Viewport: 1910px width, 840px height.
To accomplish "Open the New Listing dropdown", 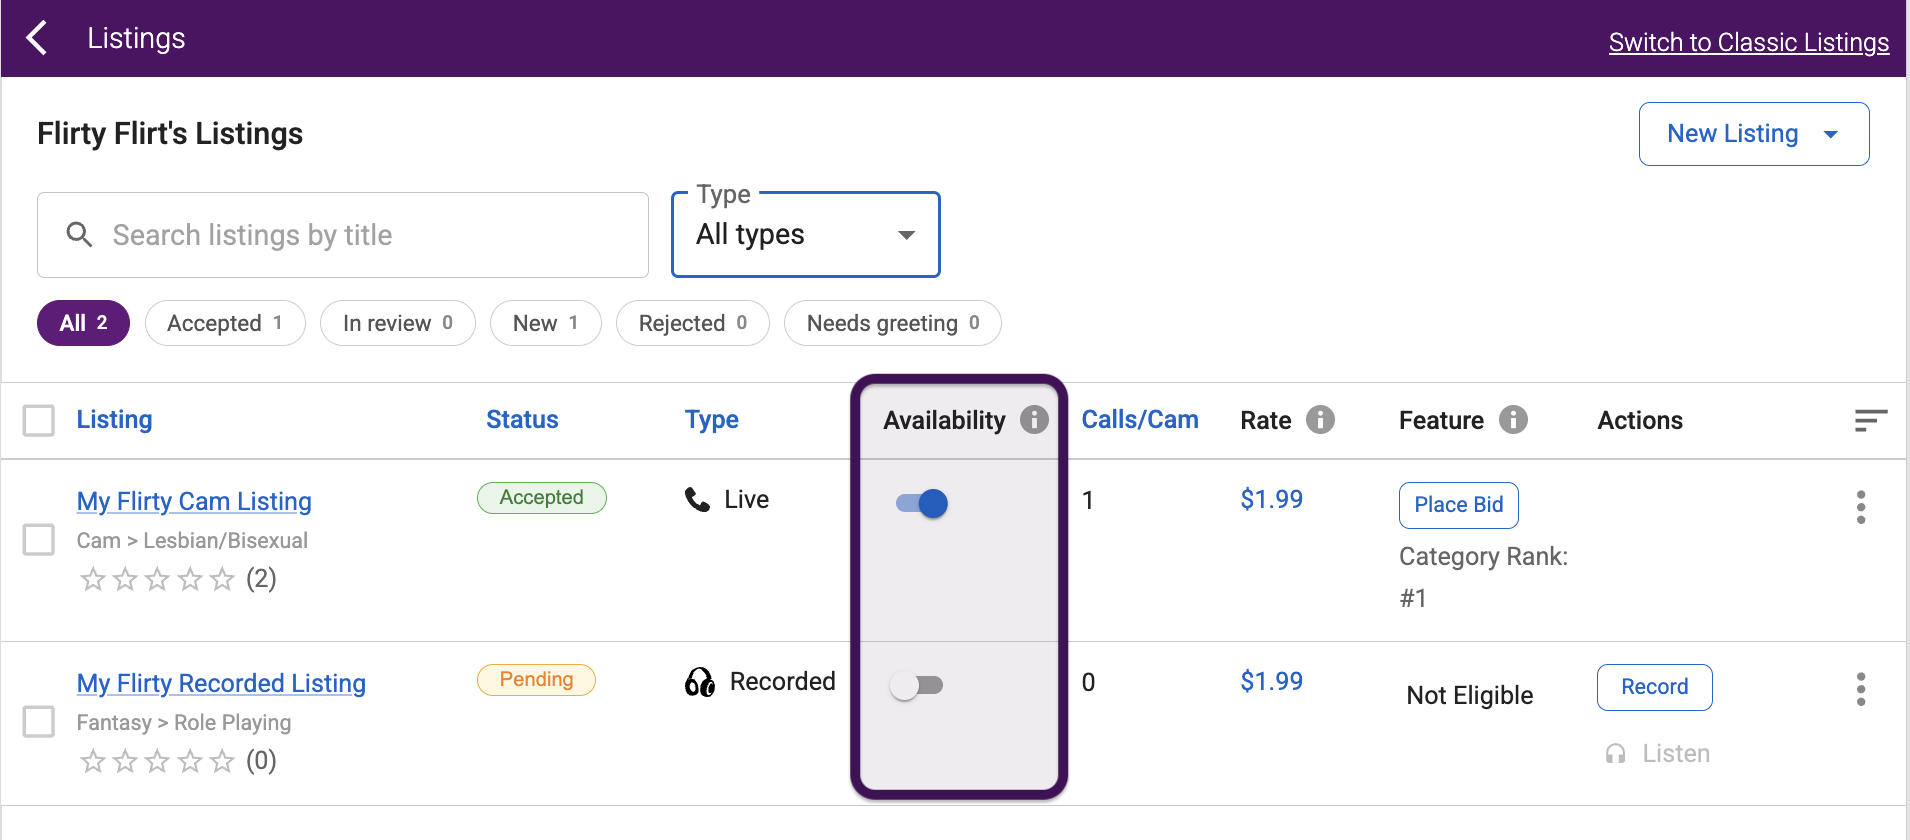I will 1754,134.
